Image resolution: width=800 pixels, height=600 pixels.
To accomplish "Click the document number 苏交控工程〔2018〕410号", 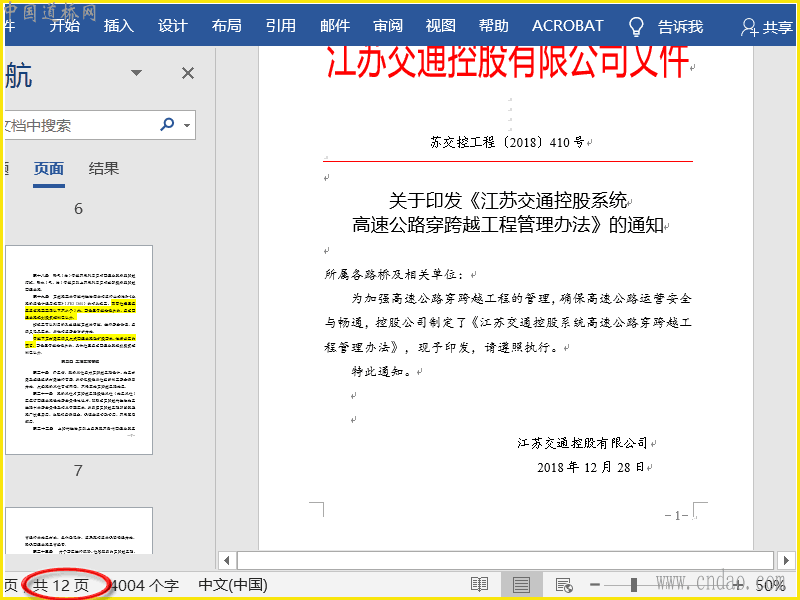I will 507,142.
